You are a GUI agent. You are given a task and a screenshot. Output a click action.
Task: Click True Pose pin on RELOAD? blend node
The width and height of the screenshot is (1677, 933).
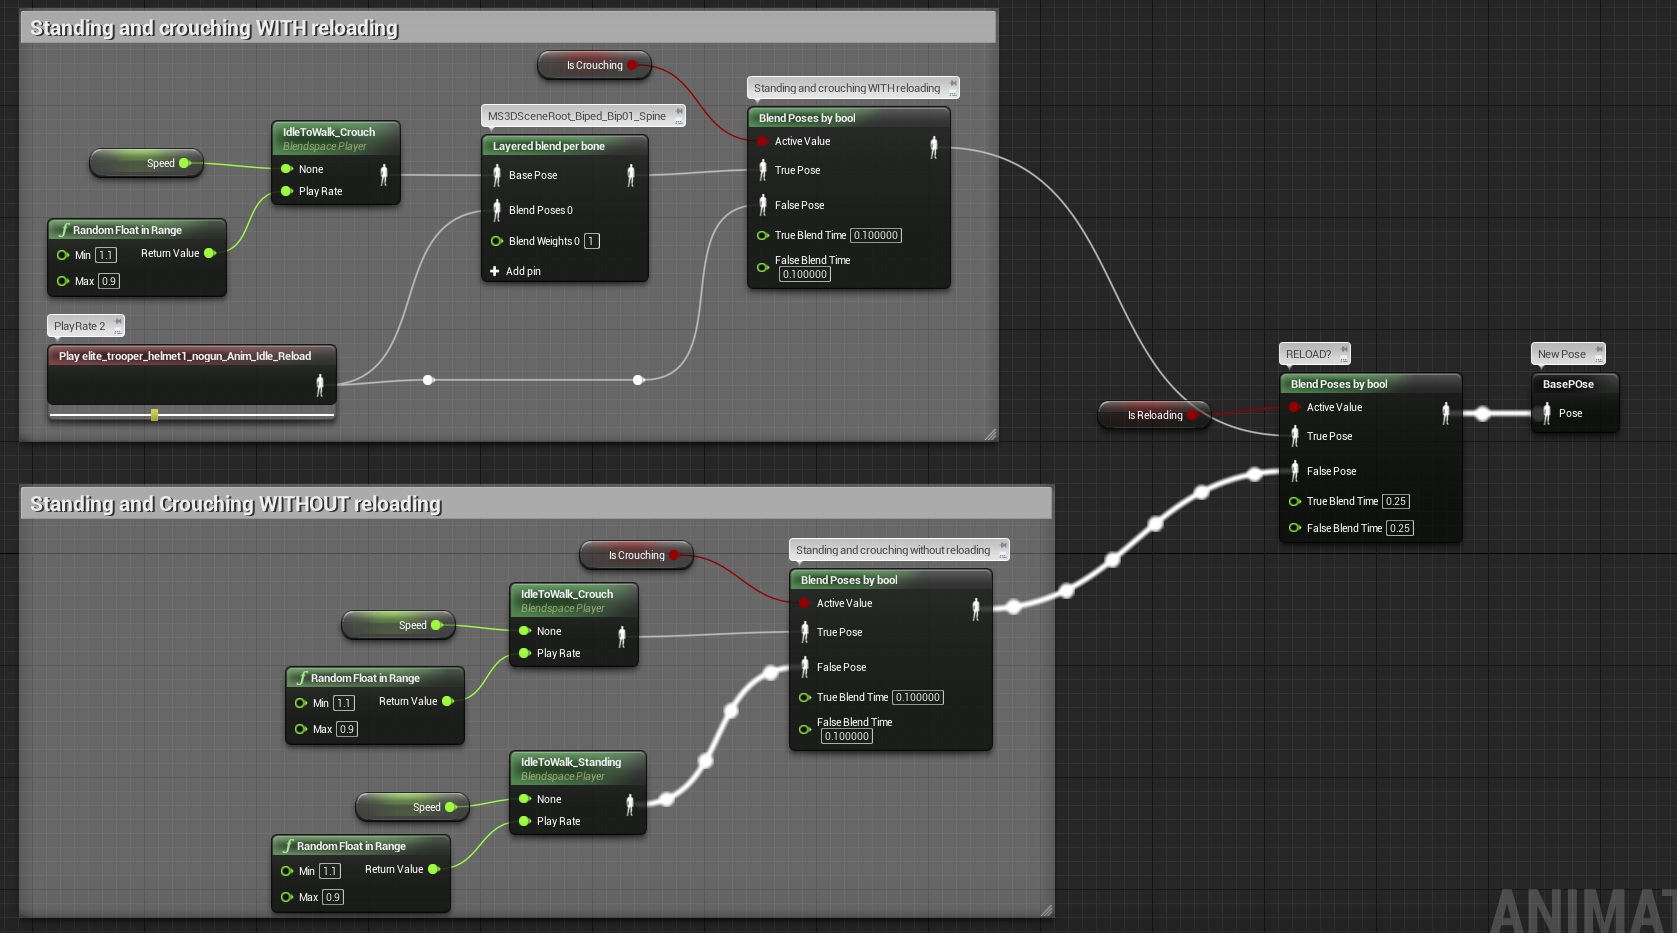(1295, 436)
